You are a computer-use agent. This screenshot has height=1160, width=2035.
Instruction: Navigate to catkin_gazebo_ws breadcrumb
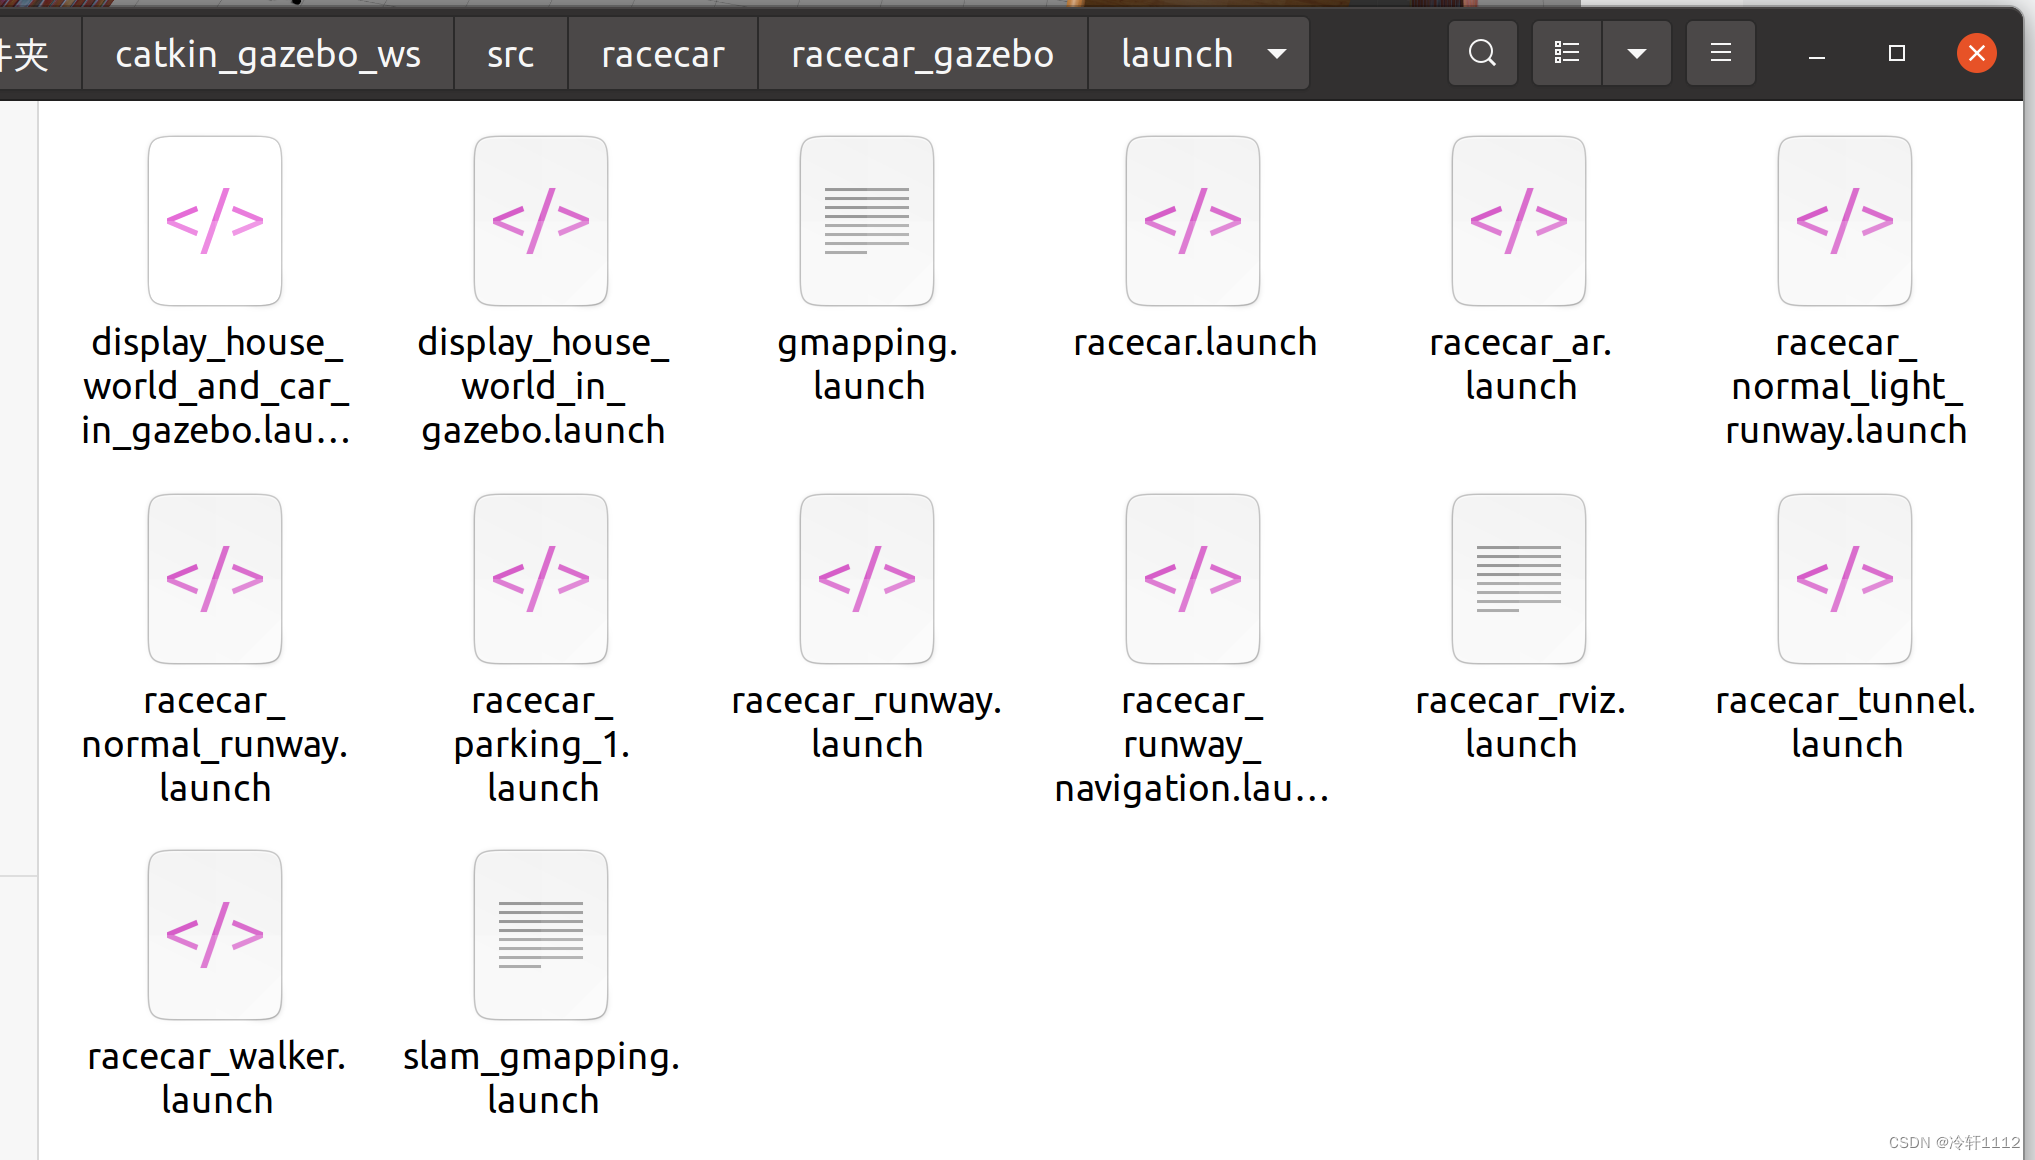click(267, 53)
